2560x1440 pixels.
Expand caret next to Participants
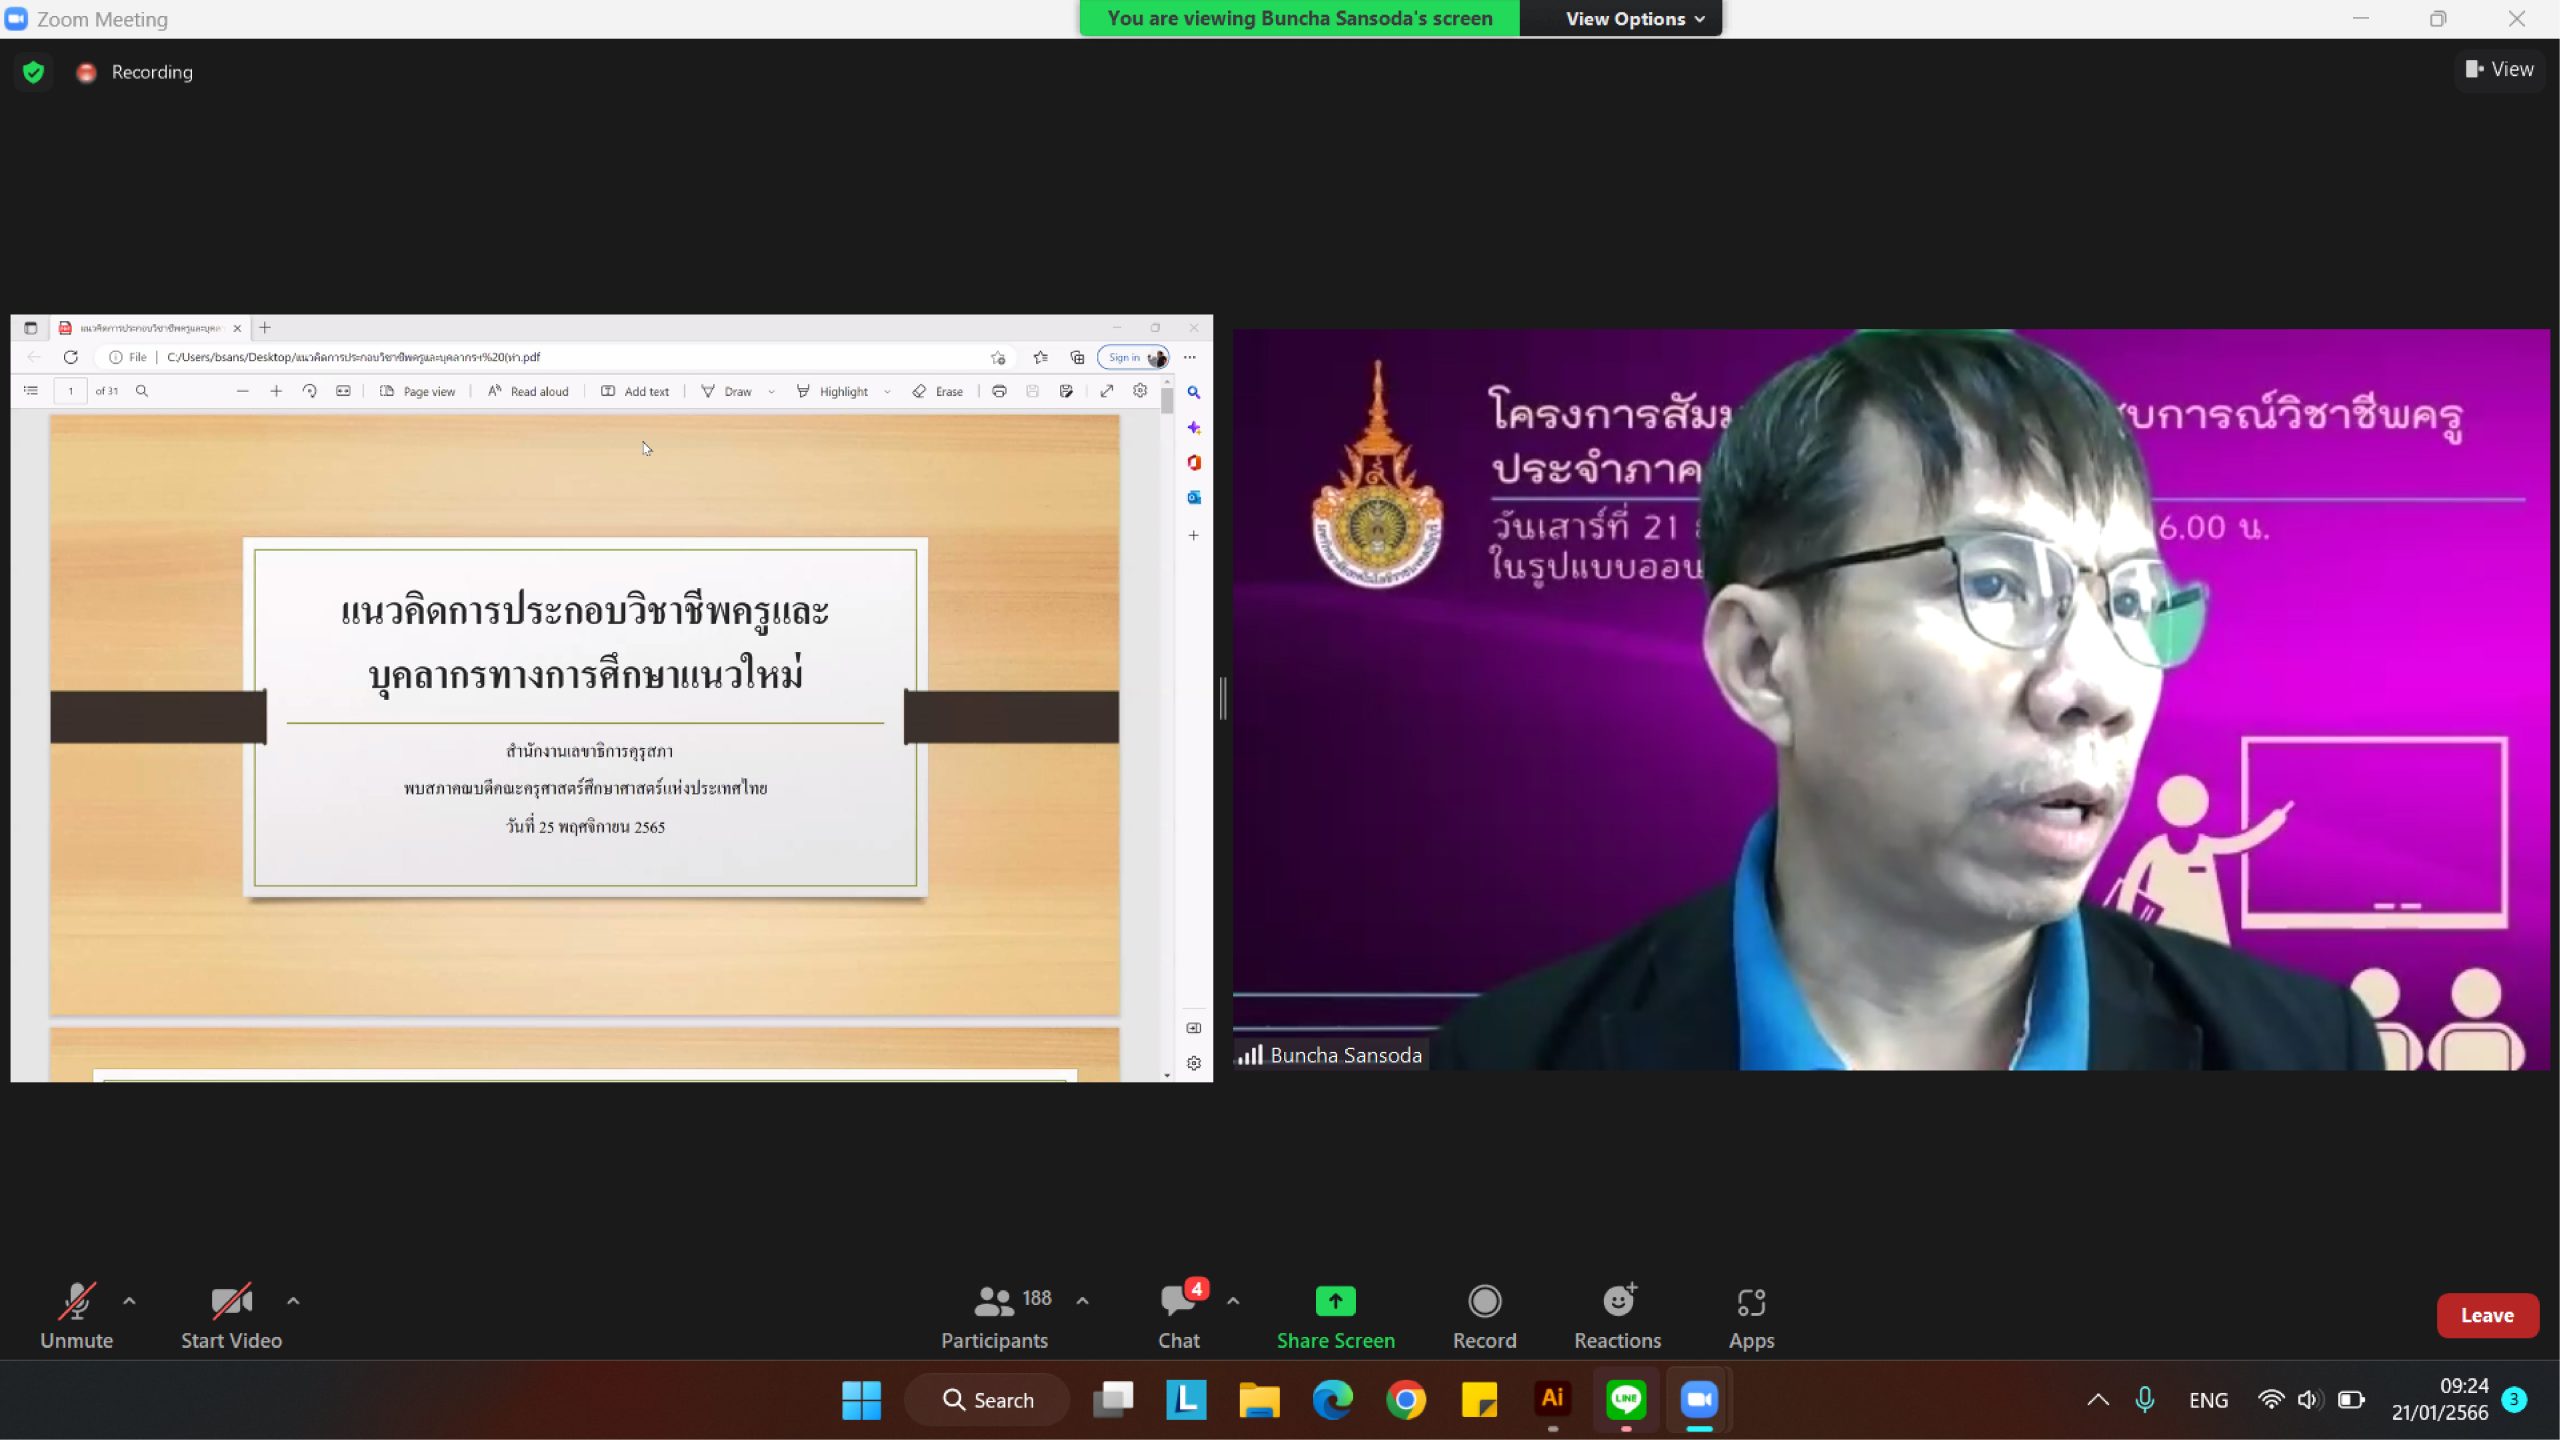(1082, 1300)
